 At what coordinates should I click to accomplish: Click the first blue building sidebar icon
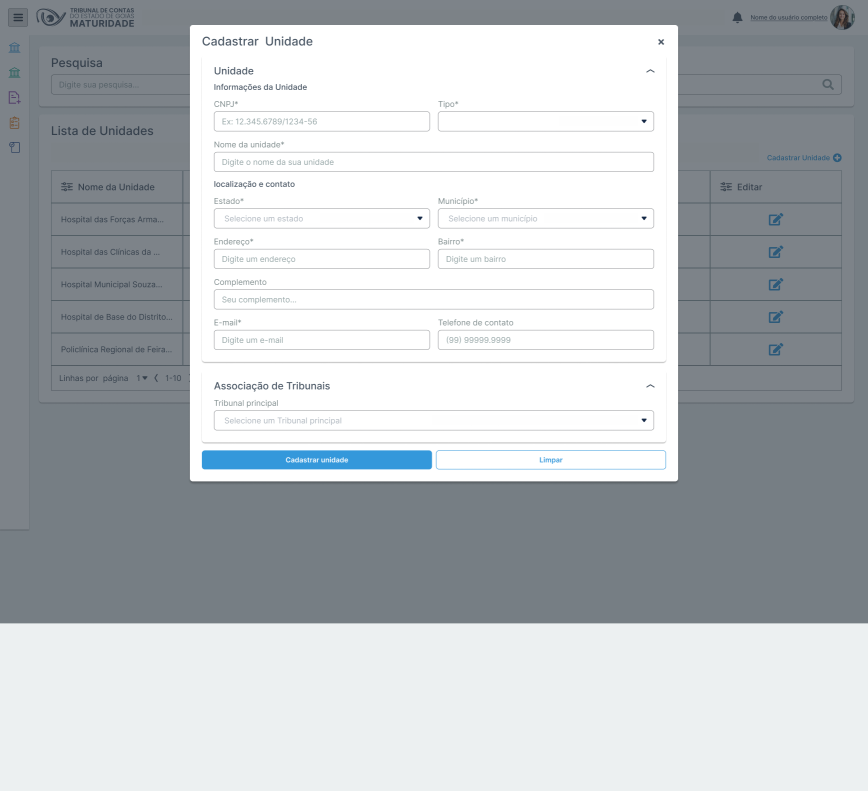(x=14, y=48)
